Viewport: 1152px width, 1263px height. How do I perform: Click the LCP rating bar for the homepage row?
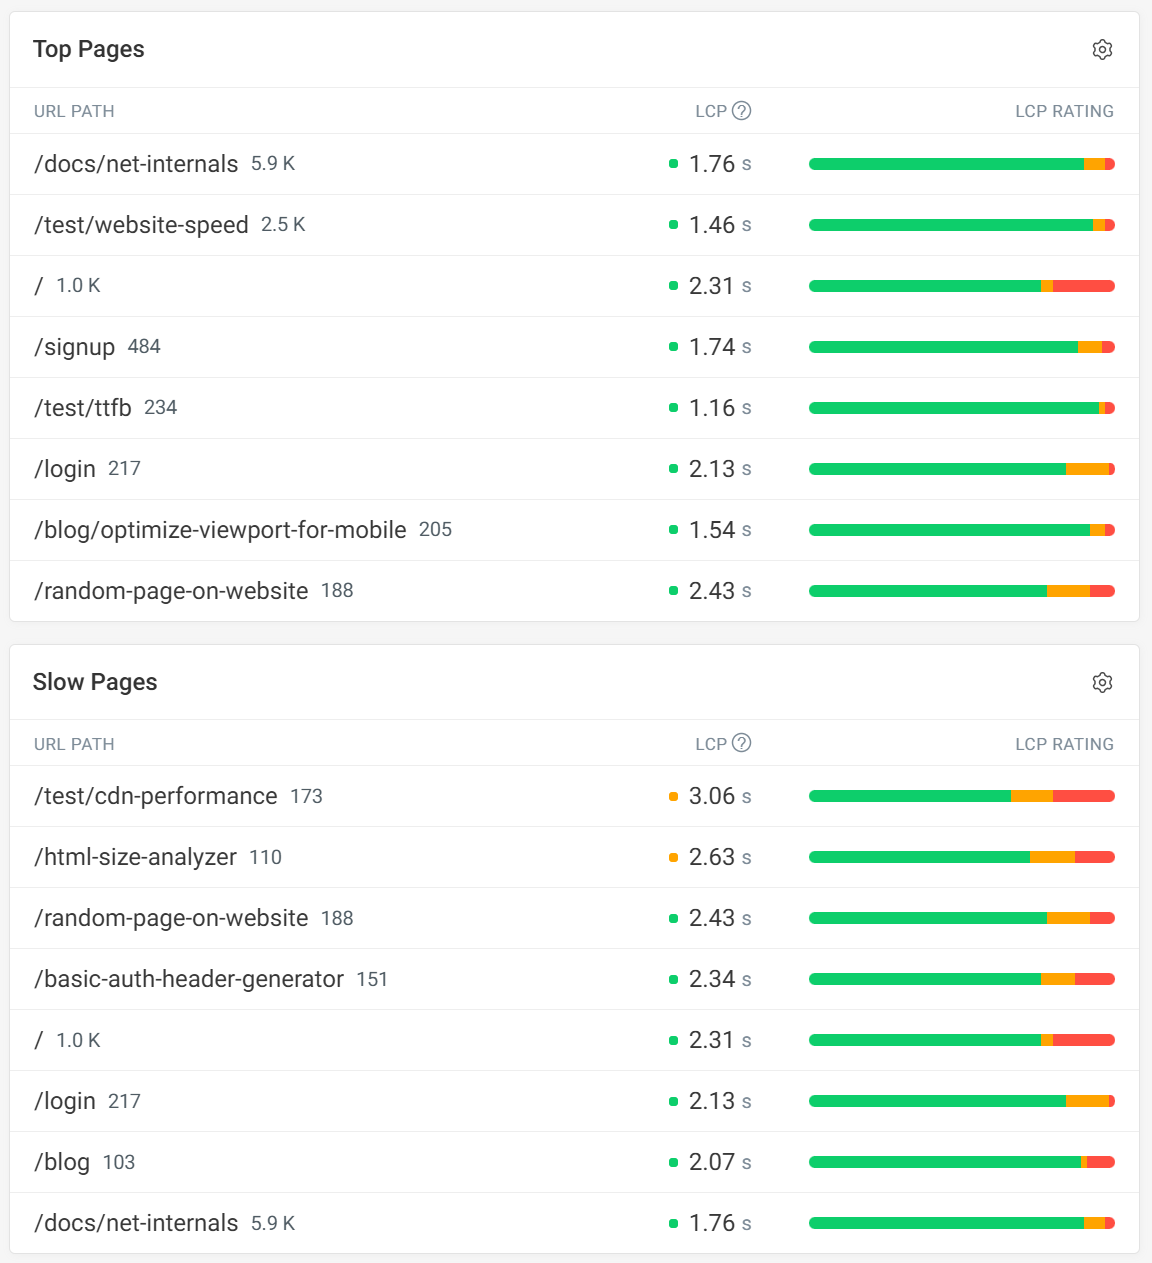click(960, 285)
